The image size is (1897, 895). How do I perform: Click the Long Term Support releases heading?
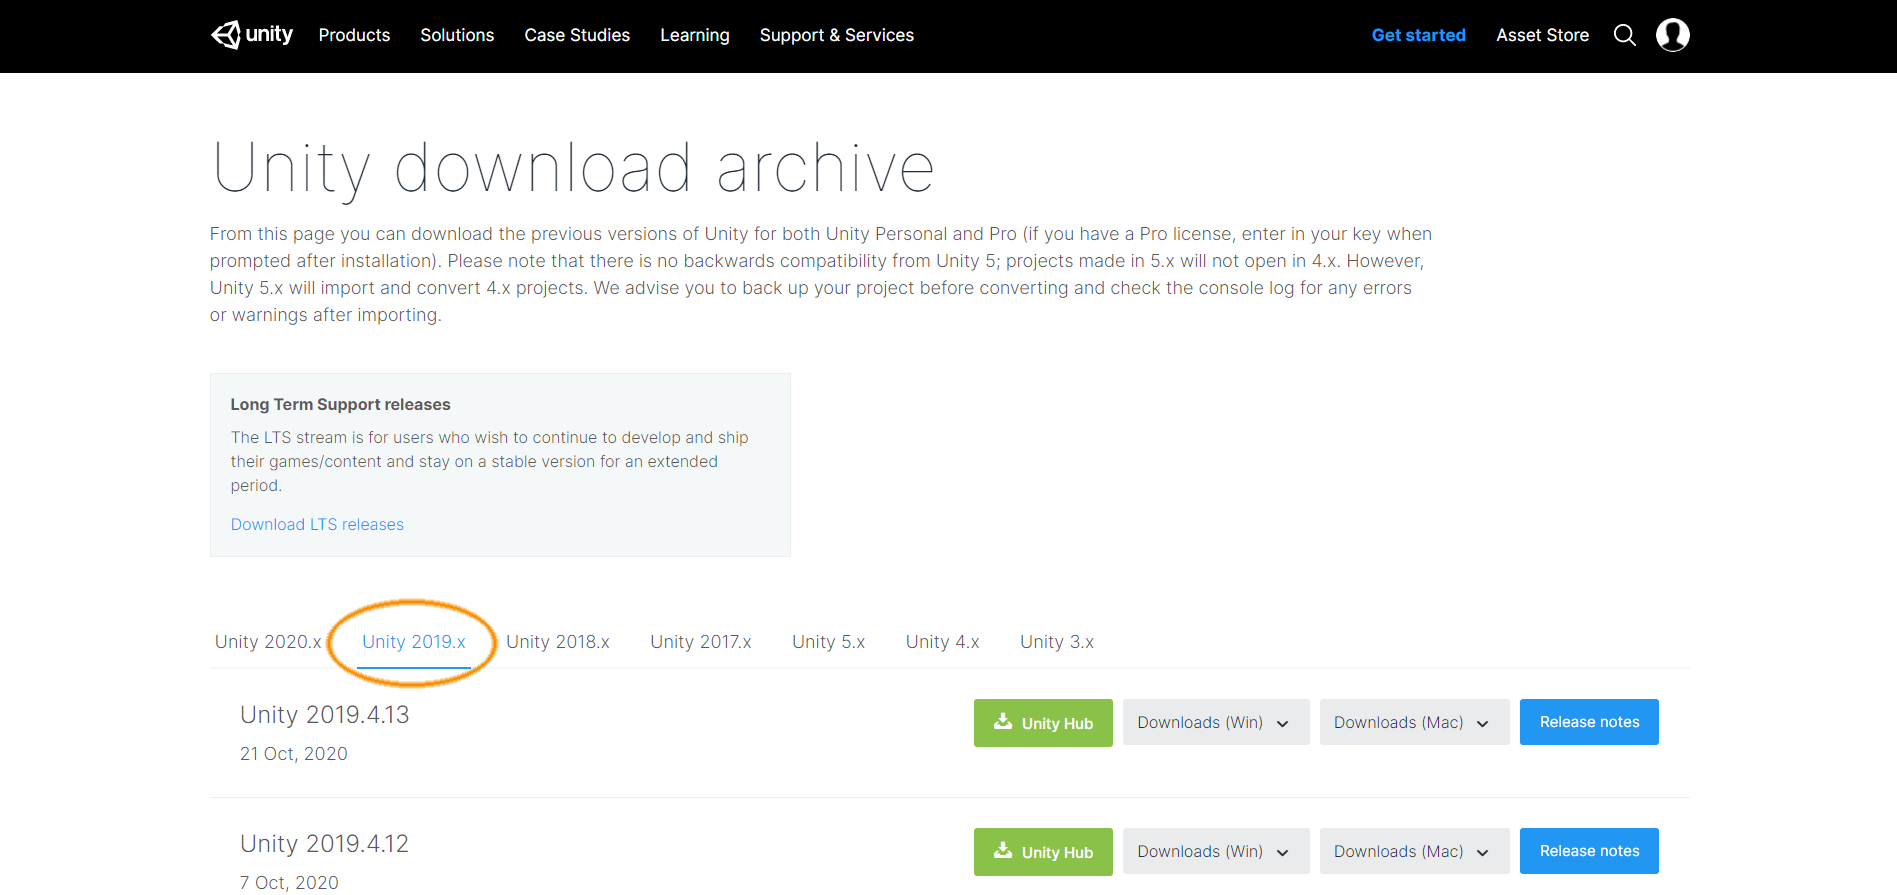340,404
